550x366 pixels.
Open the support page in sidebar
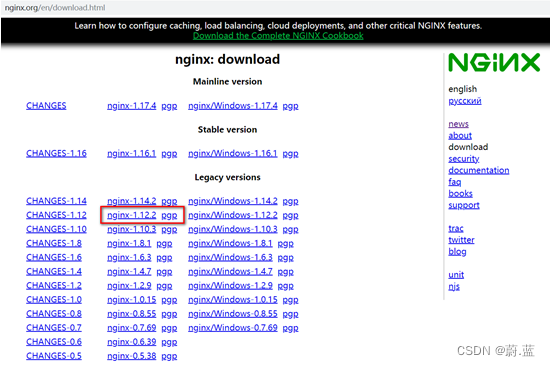click(x=464, y=205)
